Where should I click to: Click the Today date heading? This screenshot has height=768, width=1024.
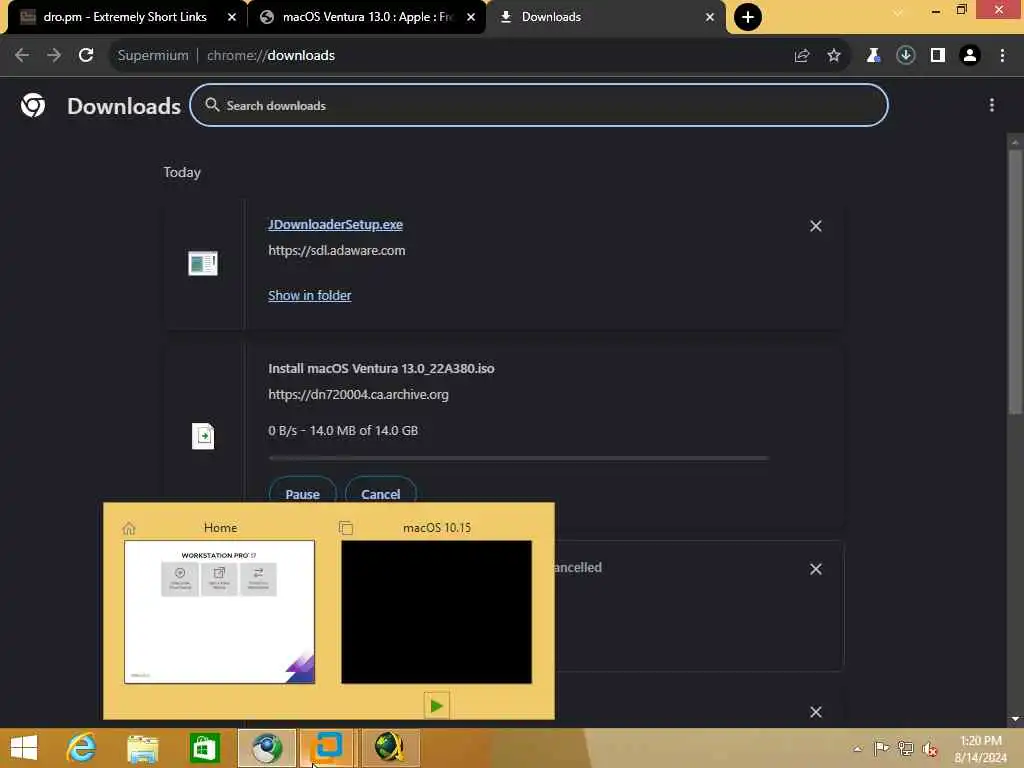[x=182, y=172]
